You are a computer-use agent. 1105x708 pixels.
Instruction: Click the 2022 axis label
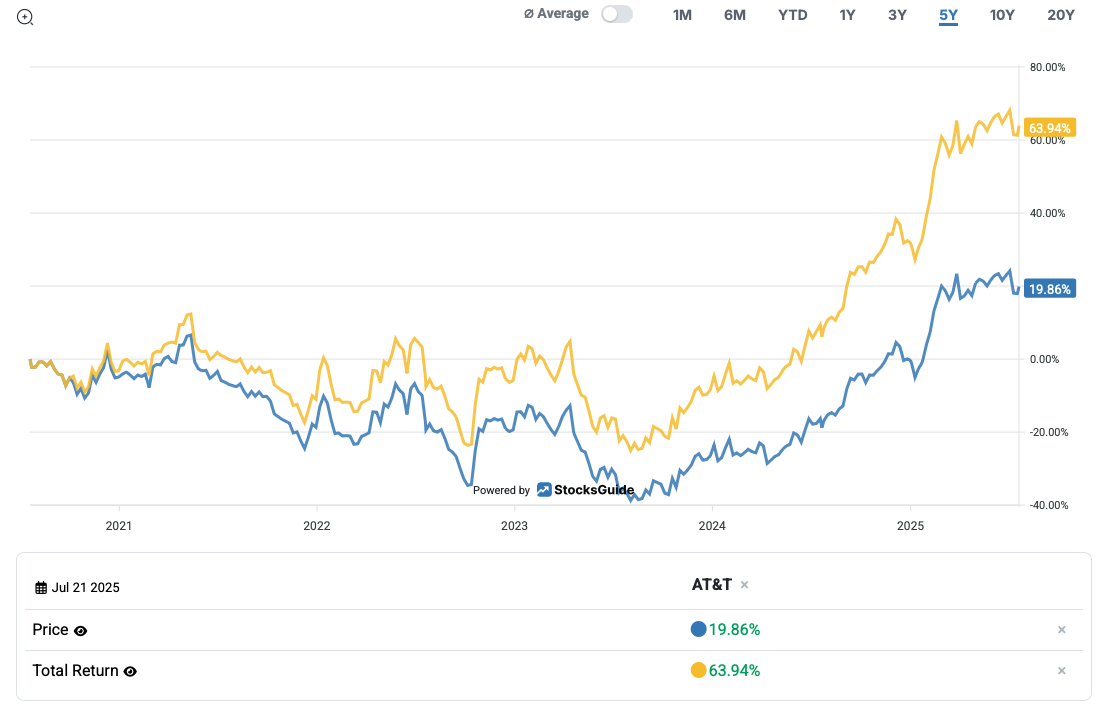(x=316, y=526)
